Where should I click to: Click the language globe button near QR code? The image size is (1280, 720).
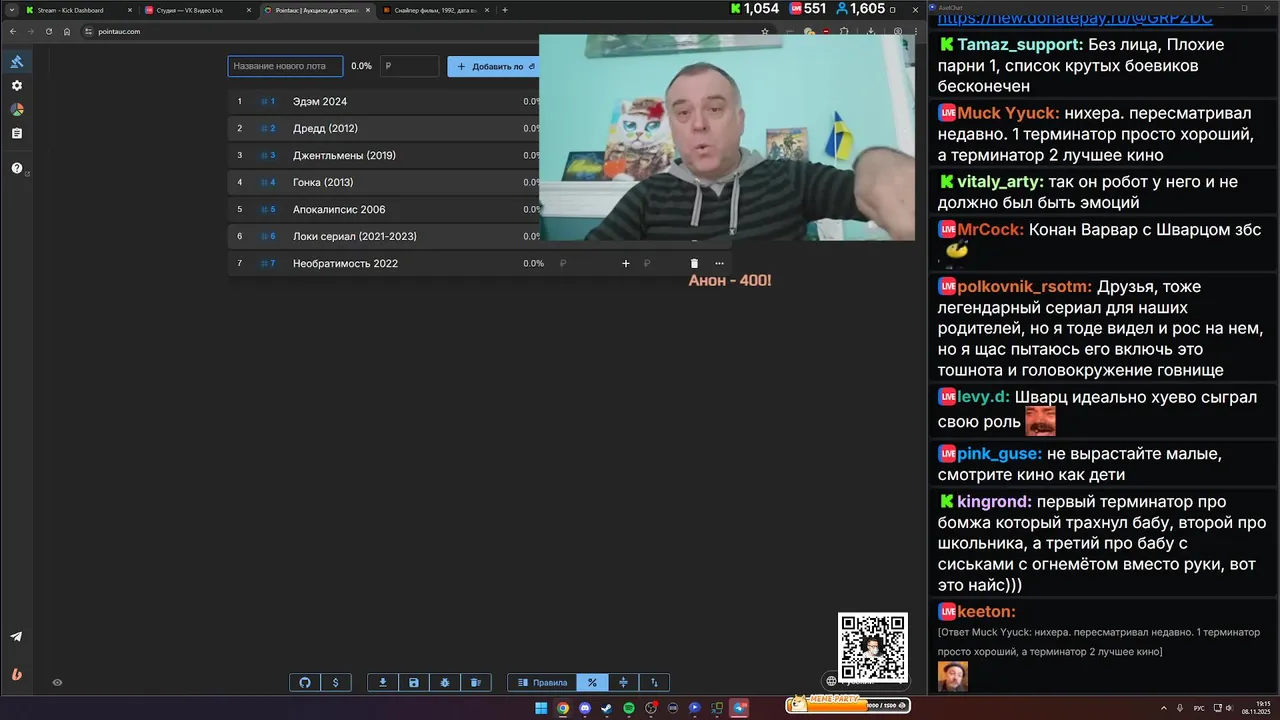[x=831, y=681]
